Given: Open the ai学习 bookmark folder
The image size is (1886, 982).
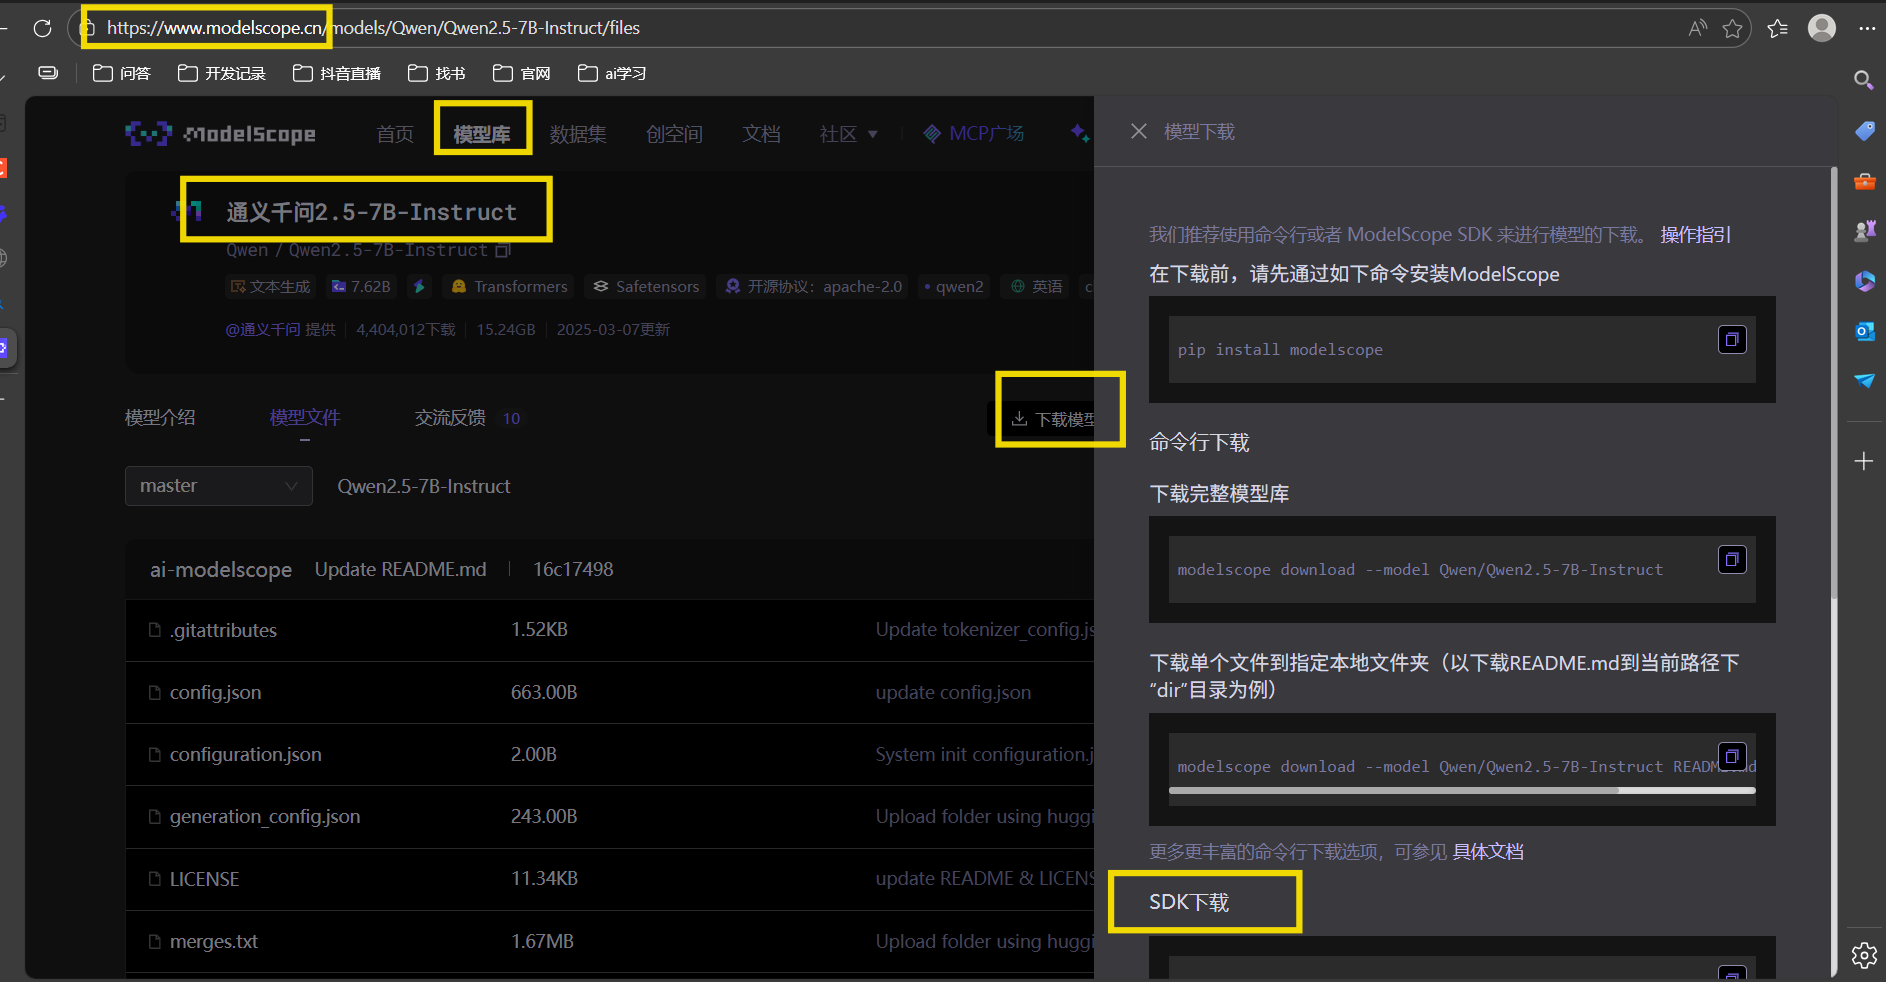Looking at the screenshot, I should coord(612,73).
